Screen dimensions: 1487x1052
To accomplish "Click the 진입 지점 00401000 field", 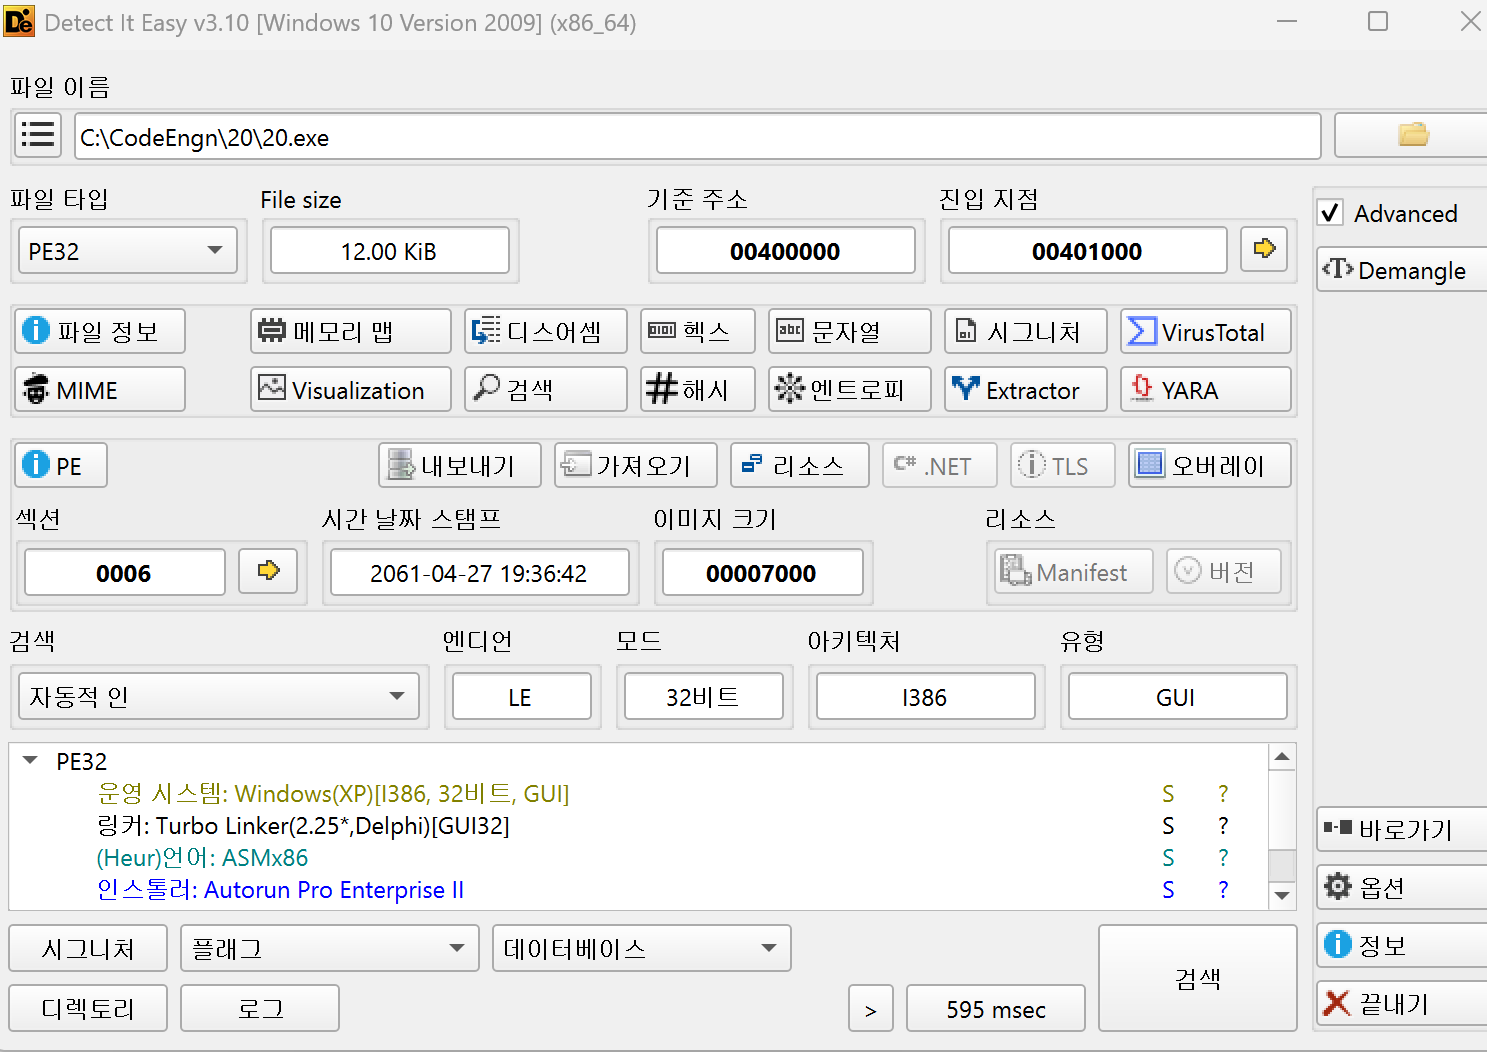I will [1088, 250].
